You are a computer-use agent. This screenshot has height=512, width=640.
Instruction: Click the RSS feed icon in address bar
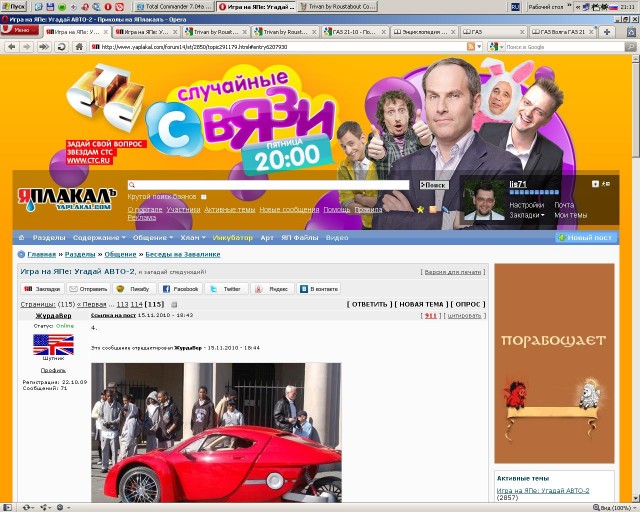[471, 47]
